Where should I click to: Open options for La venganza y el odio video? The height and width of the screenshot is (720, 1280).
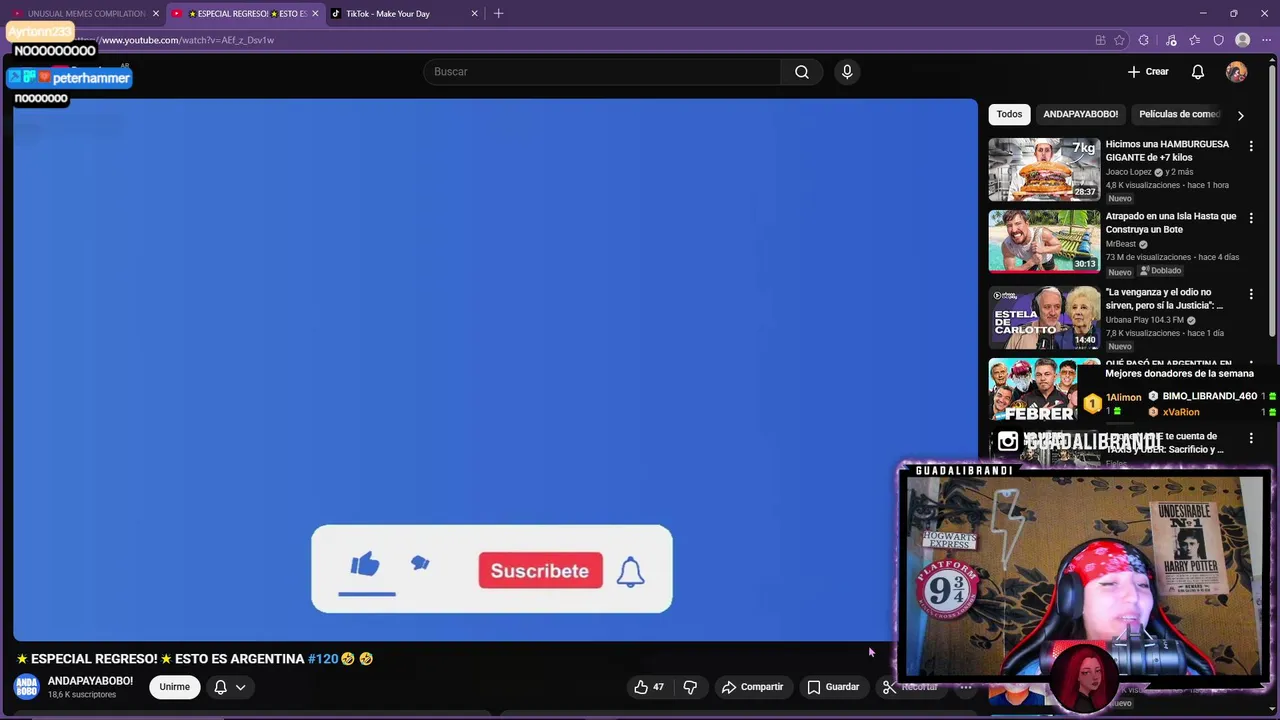coord(1250,294)
